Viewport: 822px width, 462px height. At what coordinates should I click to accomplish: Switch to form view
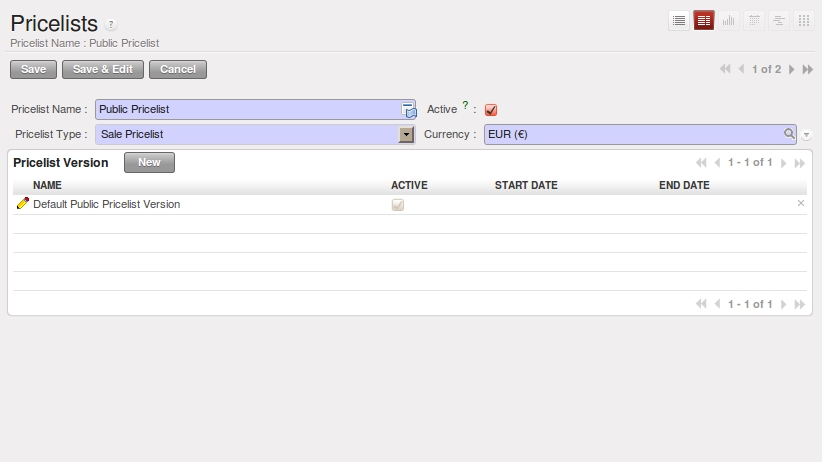click(704, 20)
